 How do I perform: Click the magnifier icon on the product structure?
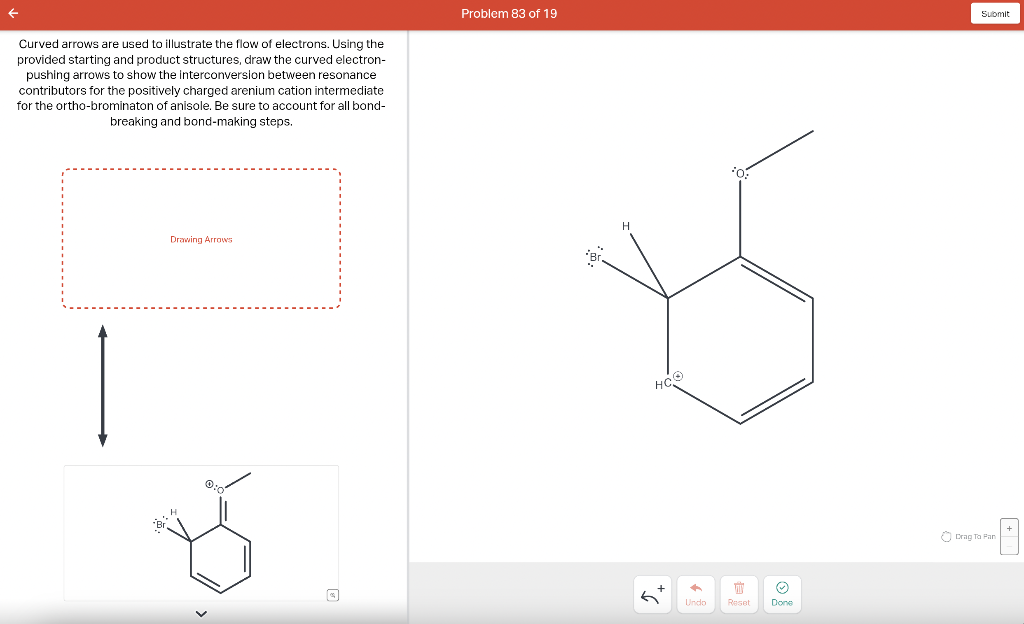[332, 594]
